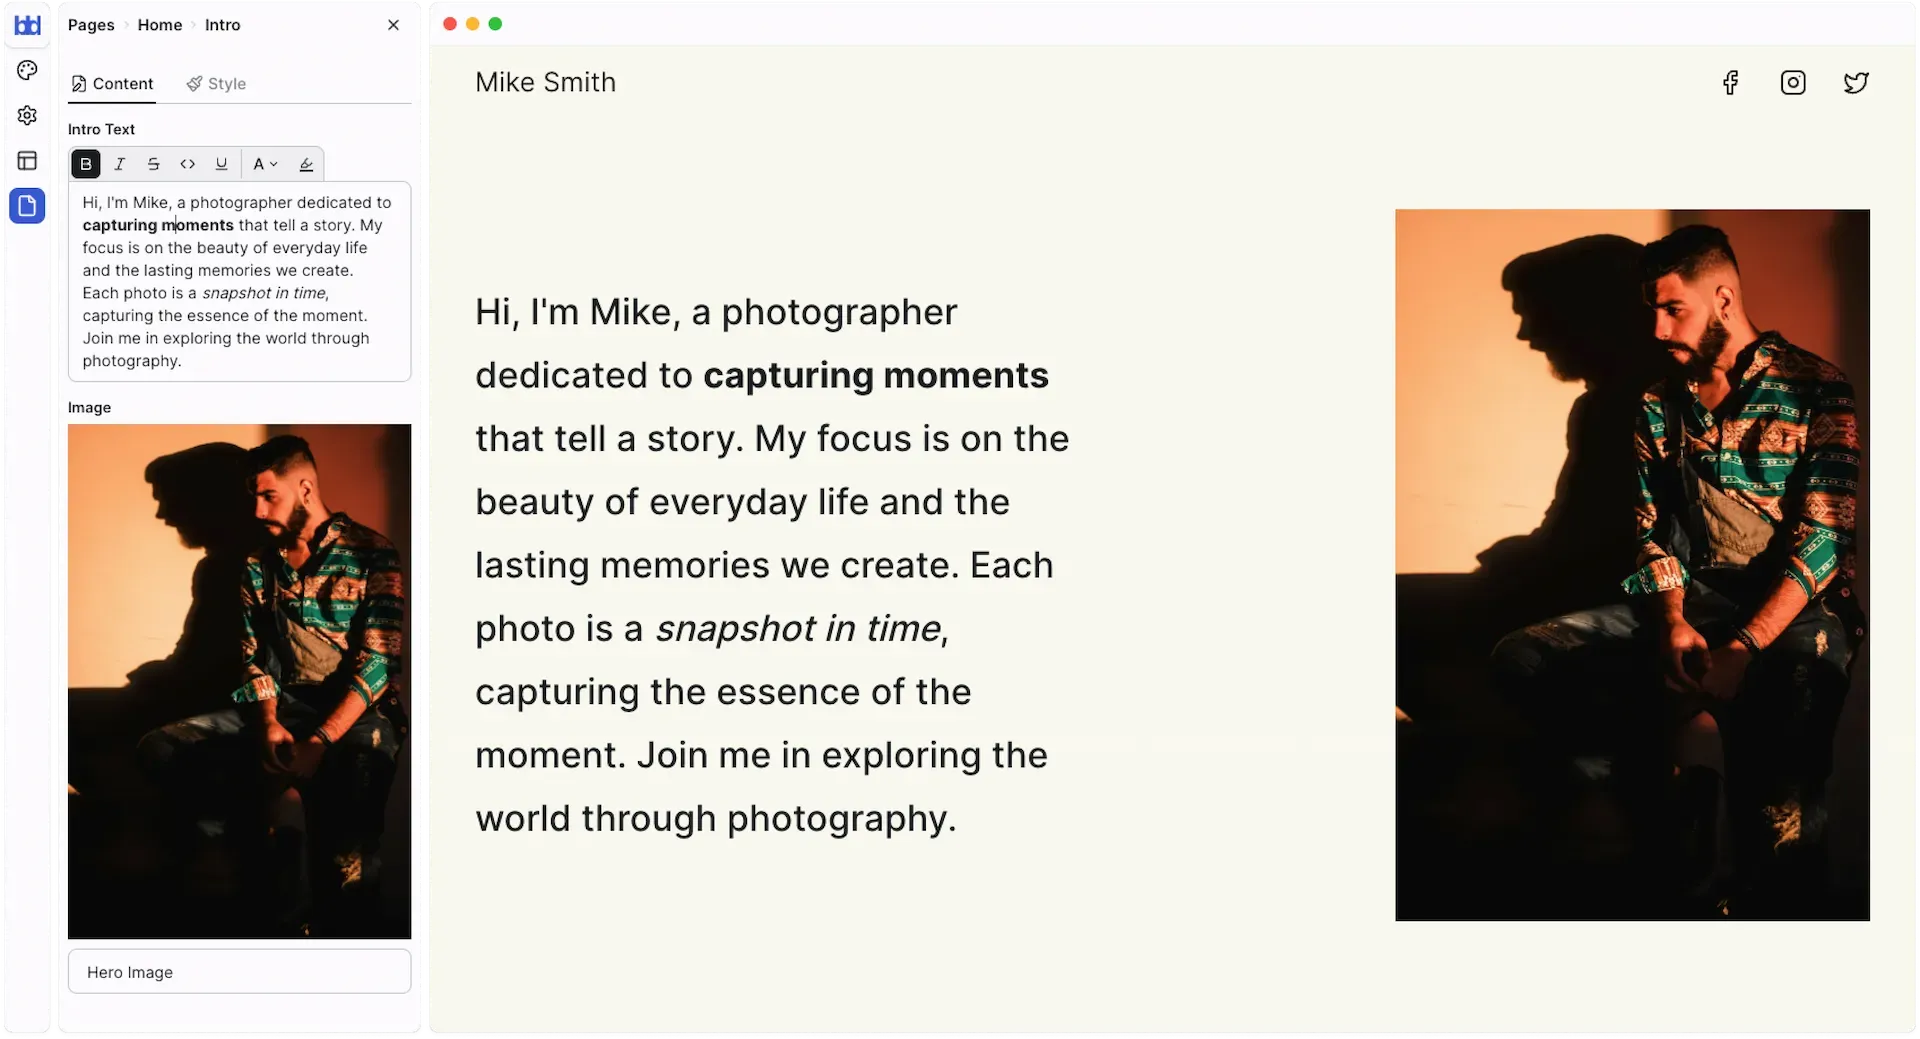Open the theme palette sidebar icon
1920x1039 pixels.
click(27, 70)
